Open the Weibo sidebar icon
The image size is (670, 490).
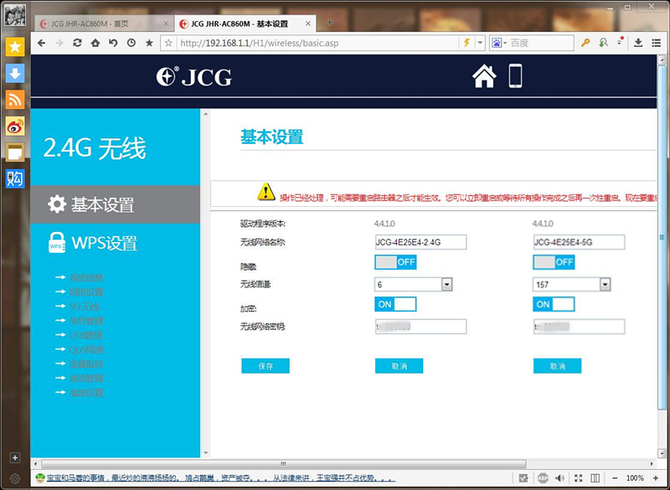tap(15, 126)
